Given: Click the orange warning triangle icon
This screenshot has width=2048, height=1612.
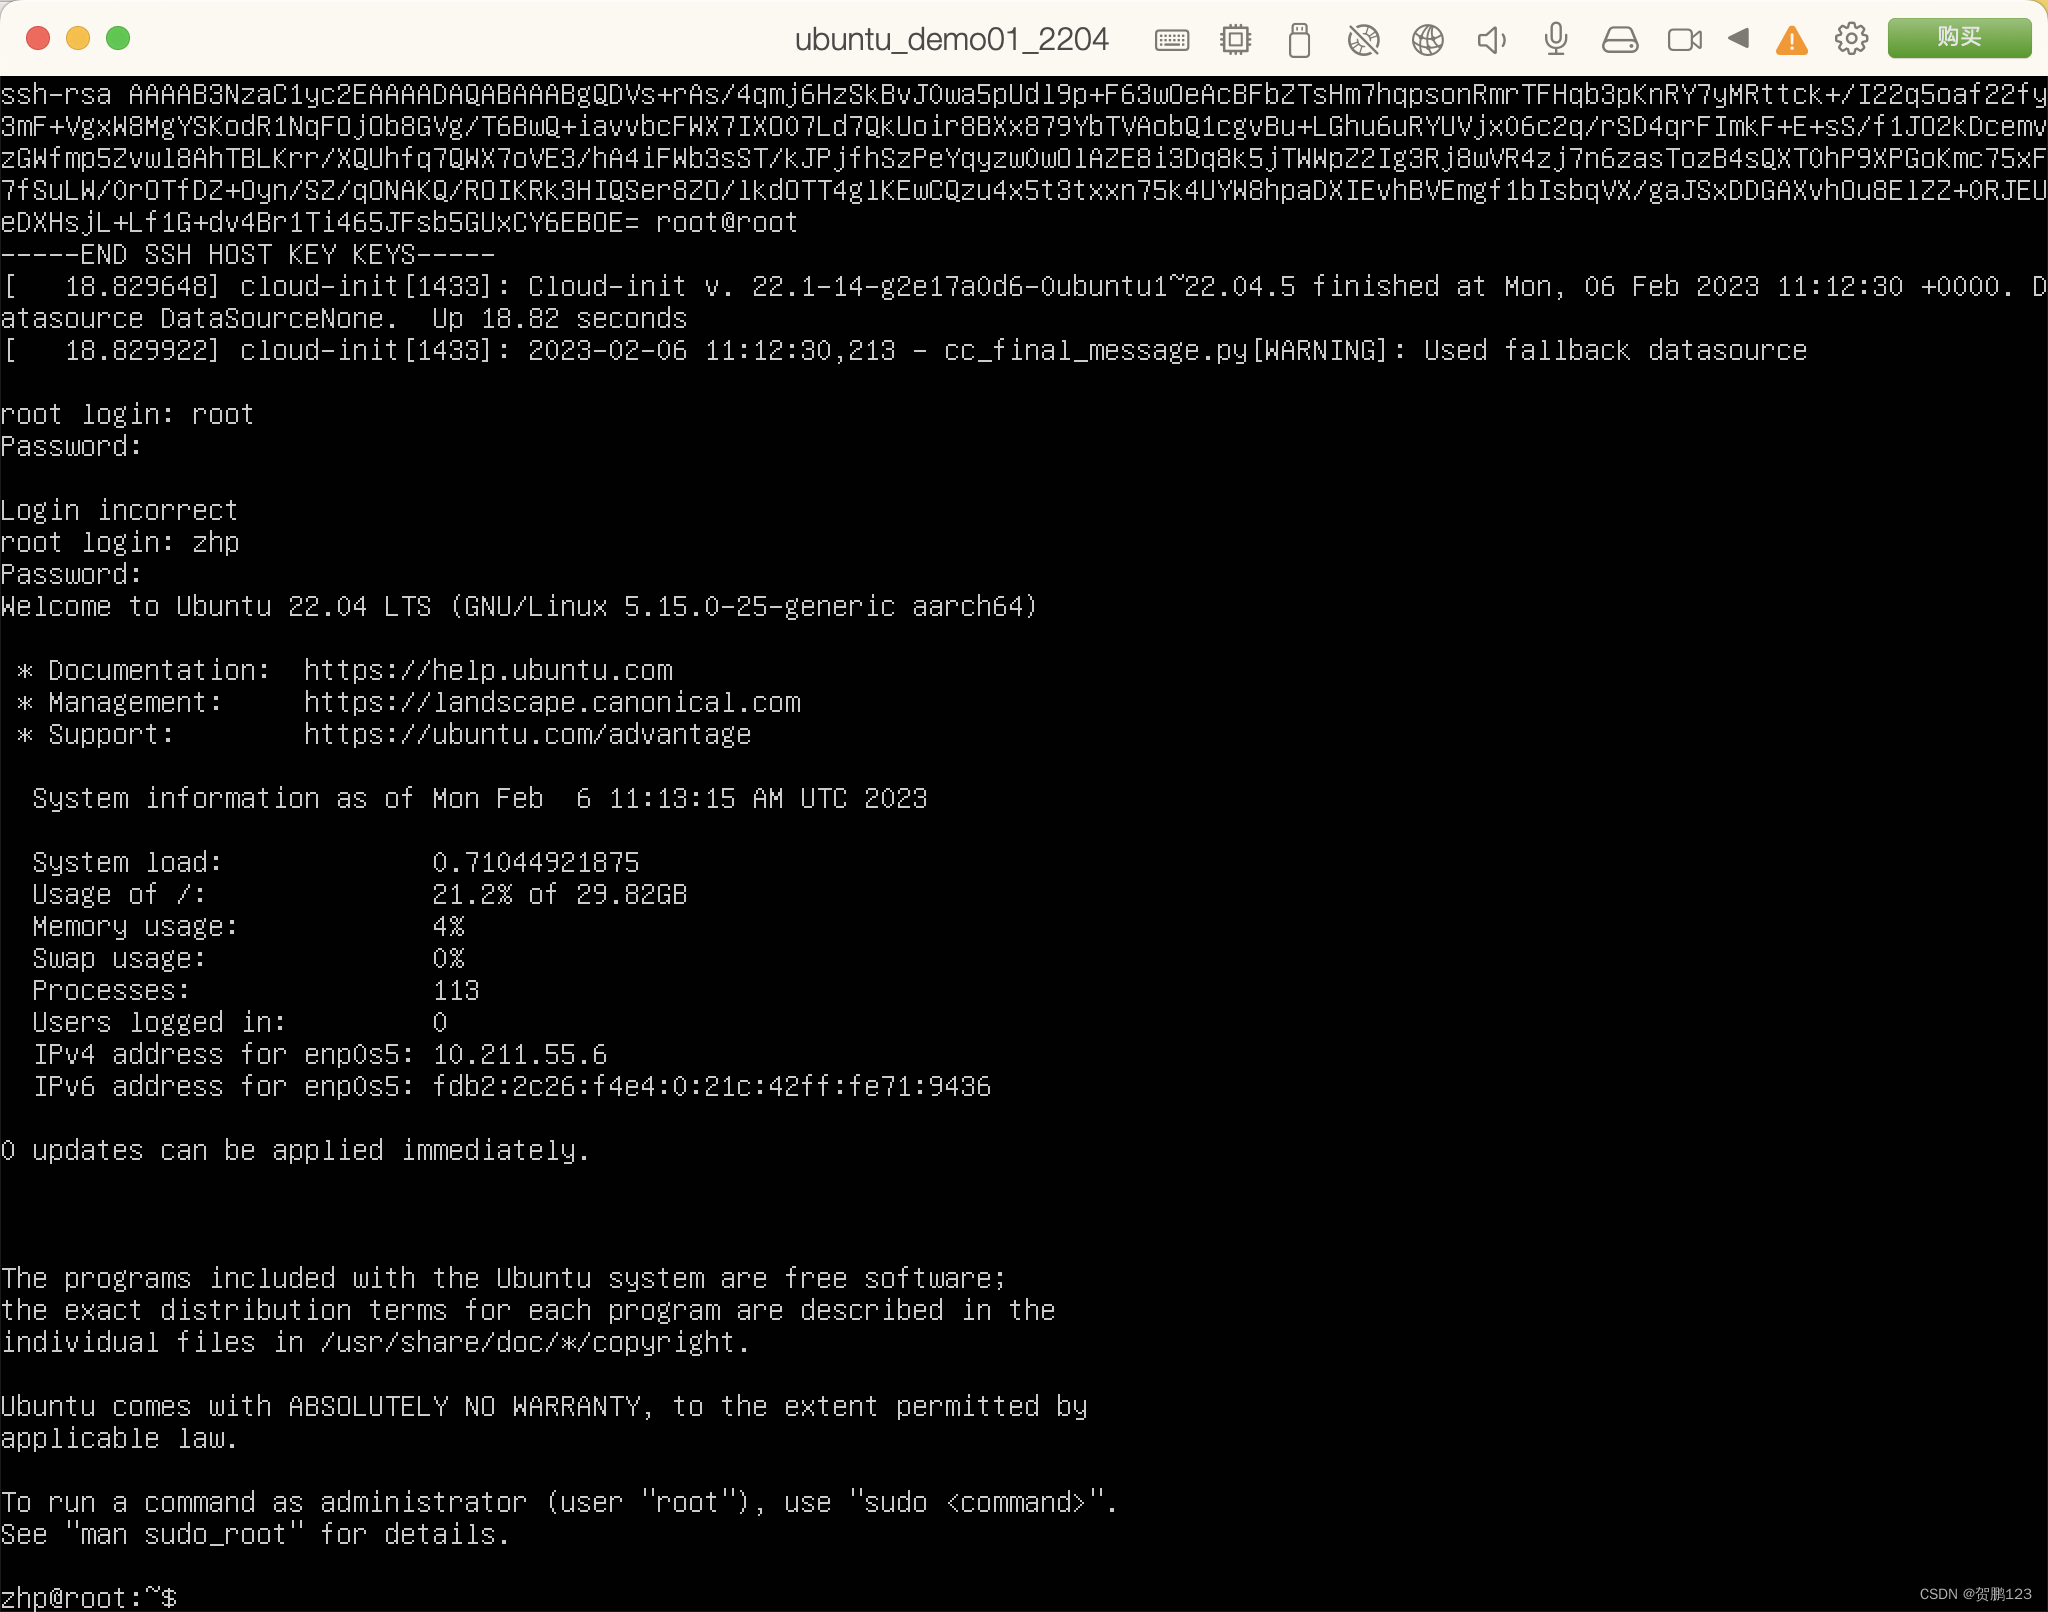Looking at the screenshot, I should [1791, 40].
